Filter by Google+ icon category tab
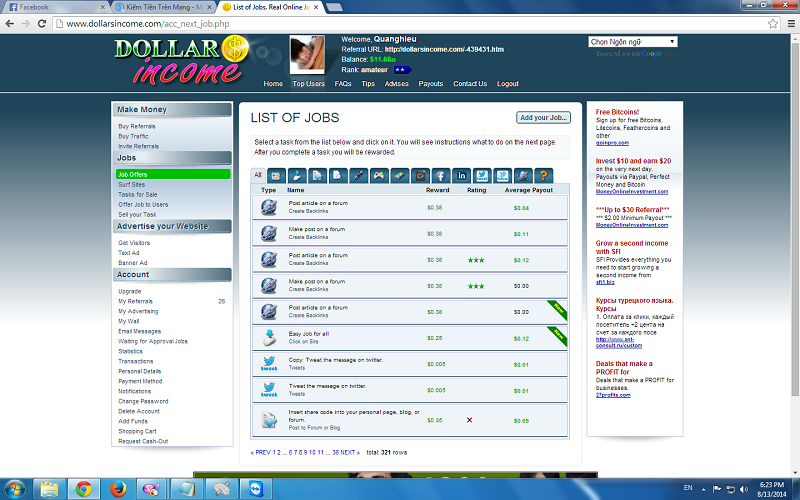 click(420, 176)
